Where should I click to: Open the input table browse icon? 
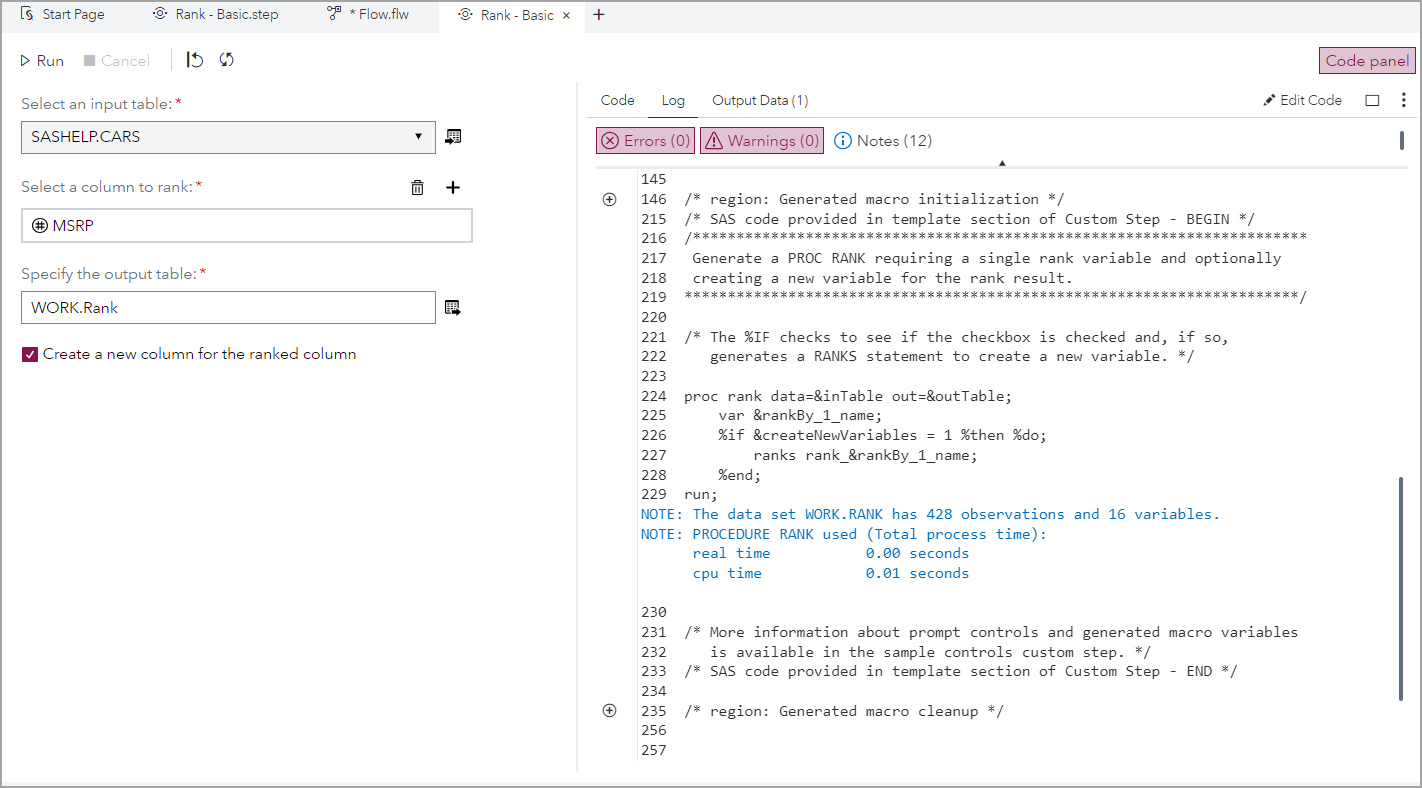[x=453, y=137]
